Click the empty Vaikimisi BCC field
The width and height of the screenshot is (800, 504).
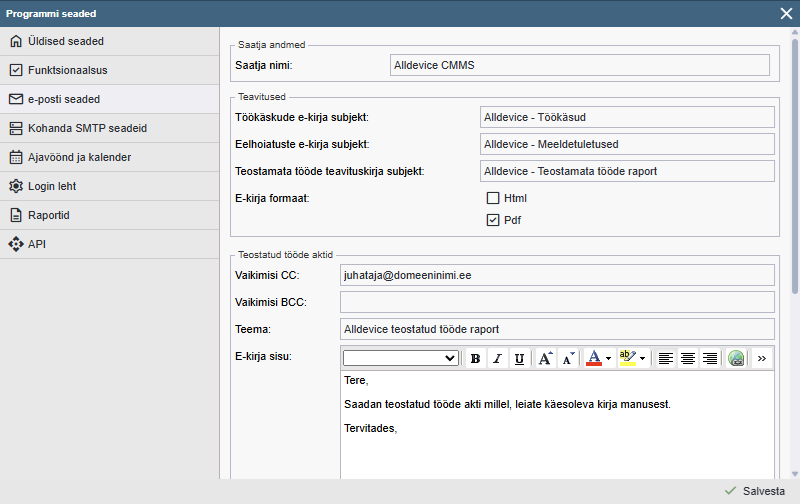pos(557,303)
